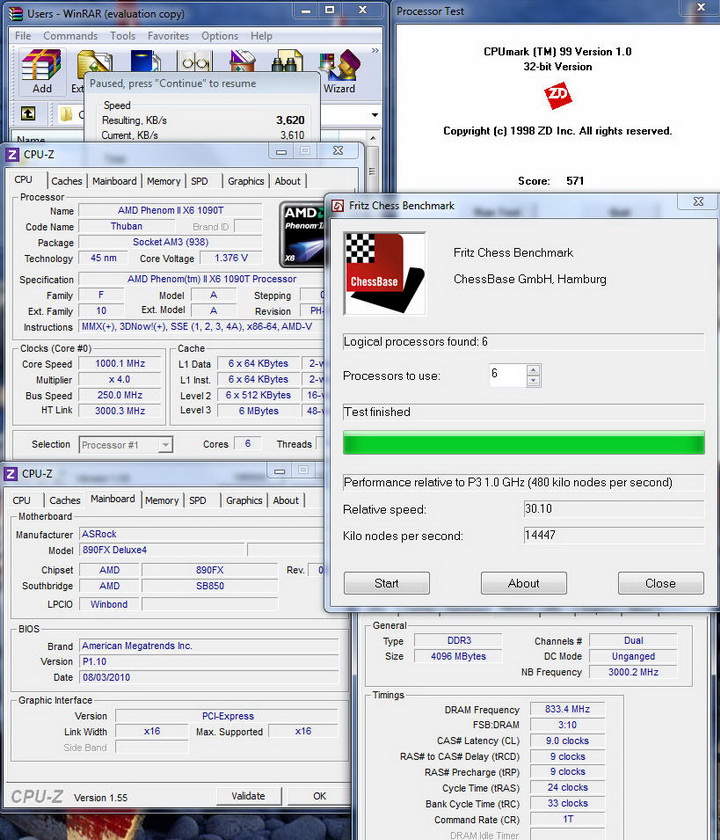The image size is (720, 840).
Task: Click the Test archive icon in WinRAR toolbar
Action: (x=146, y=61)
